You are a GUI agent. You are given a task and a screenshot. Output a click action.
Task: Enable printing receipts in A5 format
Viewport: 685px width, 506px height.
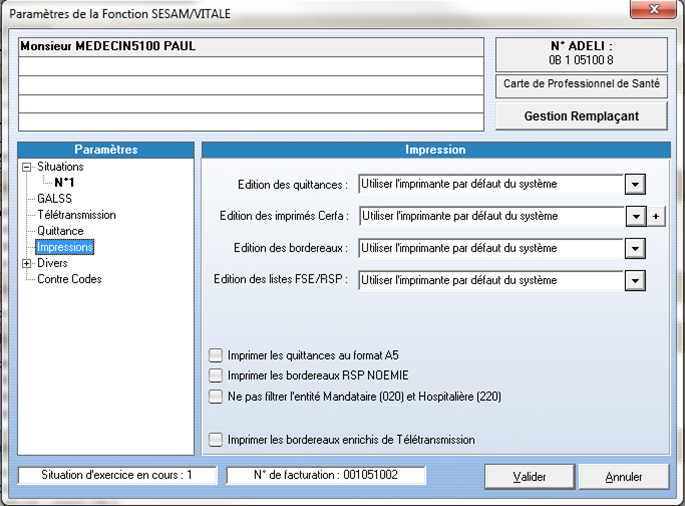click(x=216, y=355)
